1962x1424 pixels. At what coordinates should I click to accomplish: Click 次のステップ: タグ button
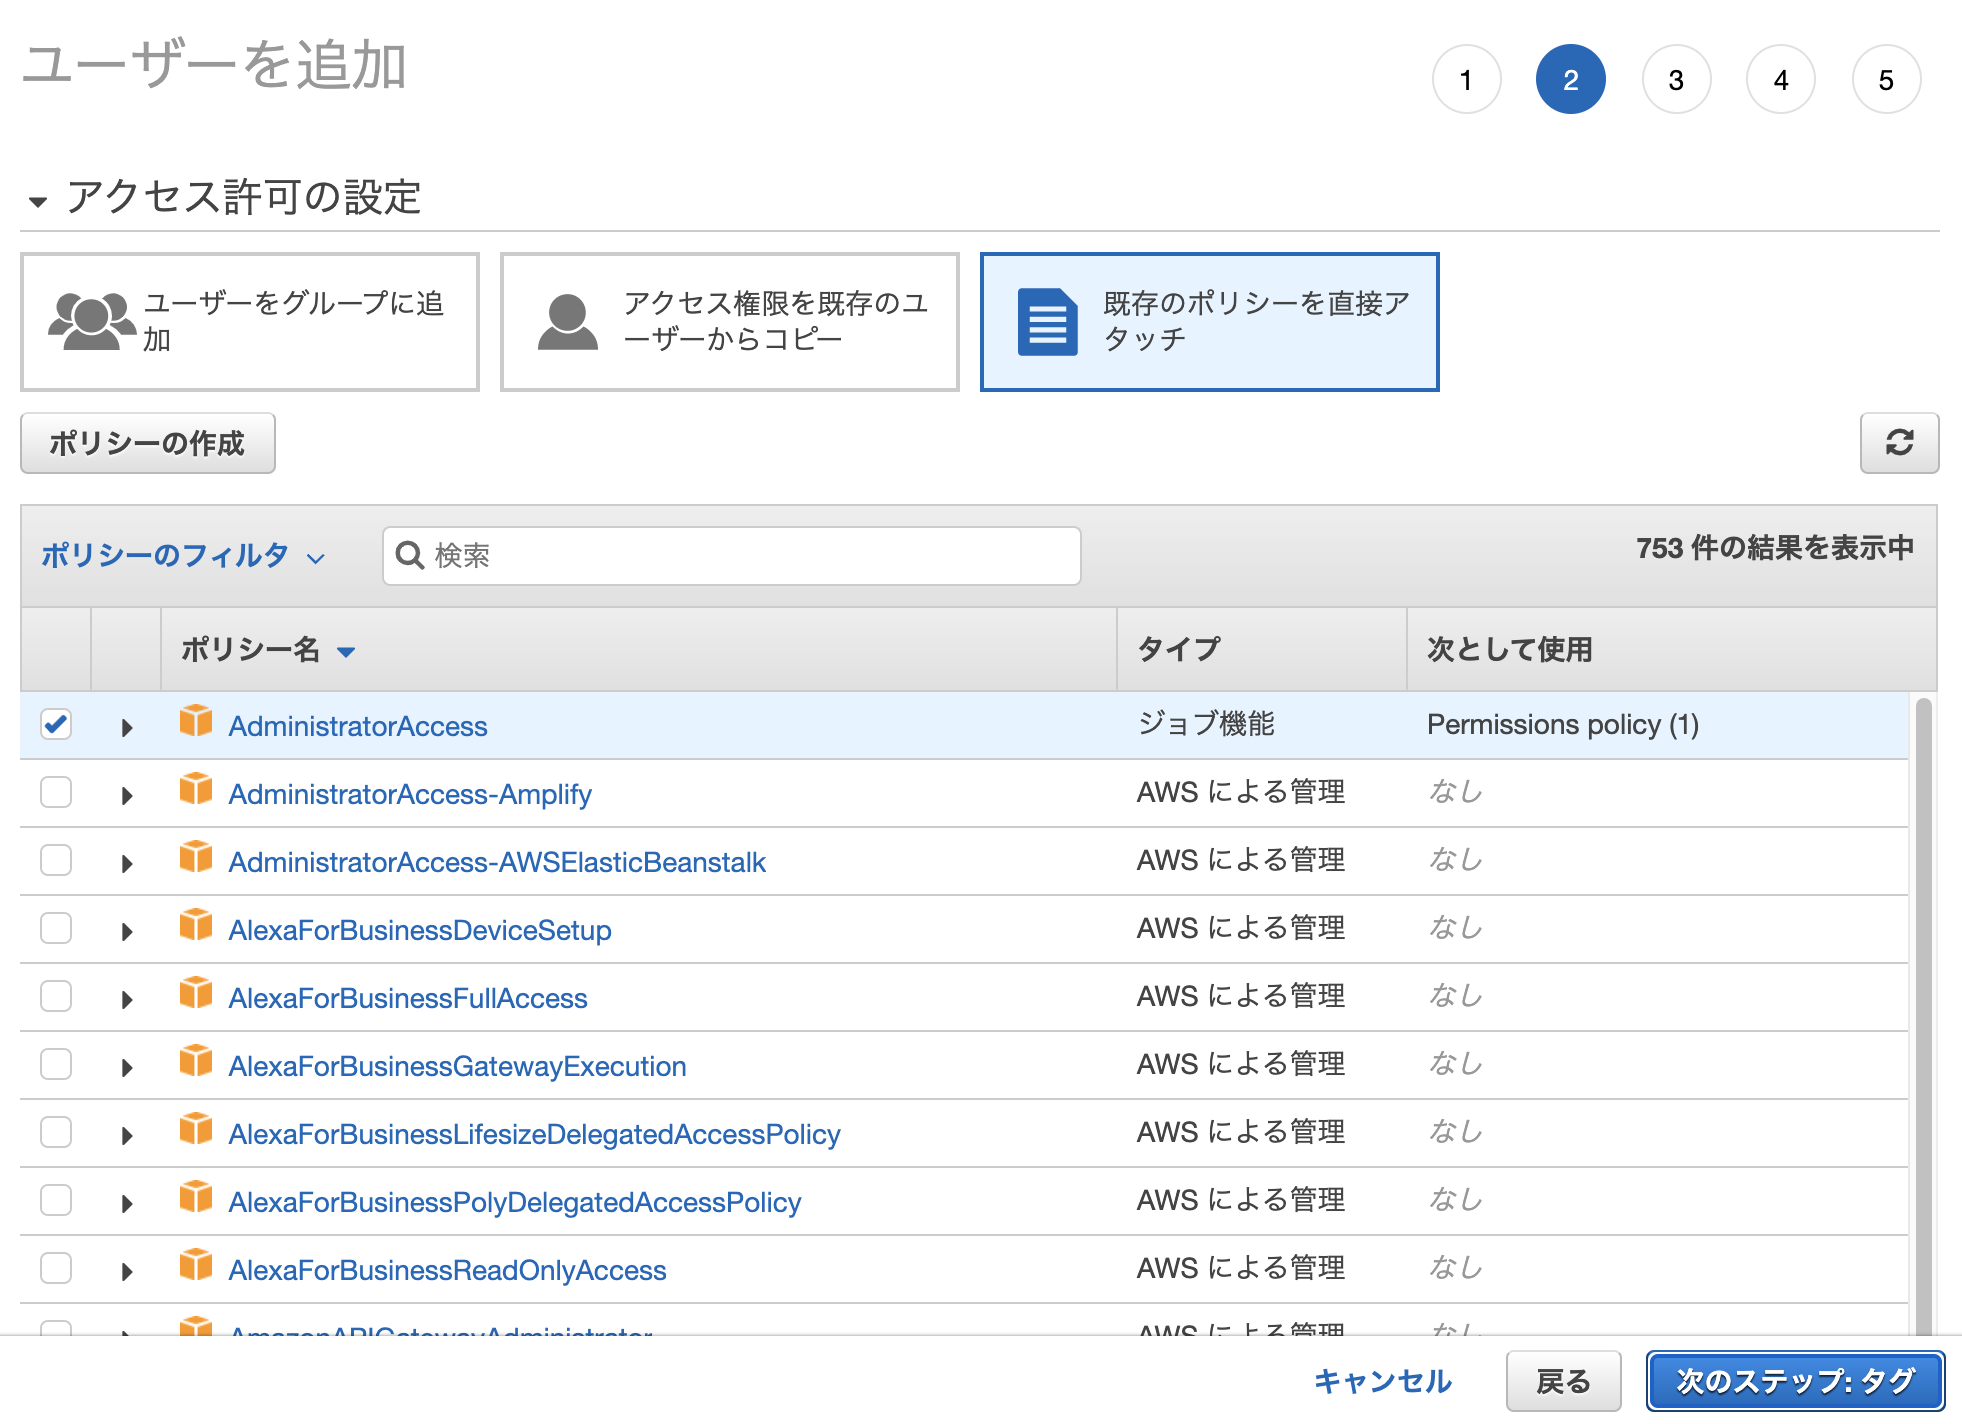click(1795, 1381)
